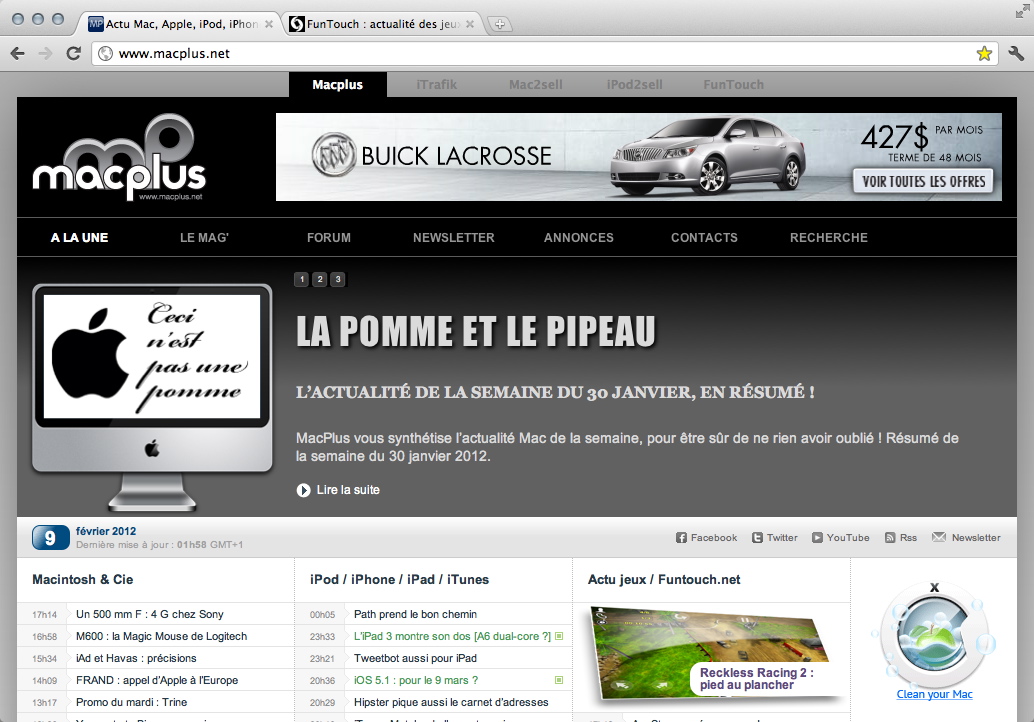This screenshot has width=1034, height=722.
Task: Click the iMac Ceci n'est pas une pomme image
Action: [152, 398]
